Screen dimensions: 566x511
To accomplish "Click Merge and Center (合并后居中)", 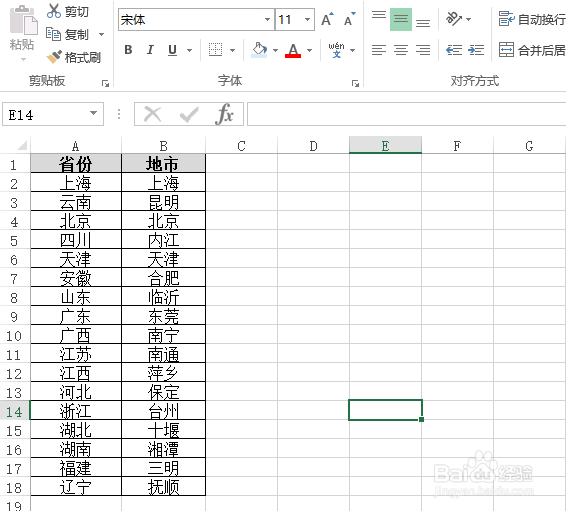I will tap(532, 50).
